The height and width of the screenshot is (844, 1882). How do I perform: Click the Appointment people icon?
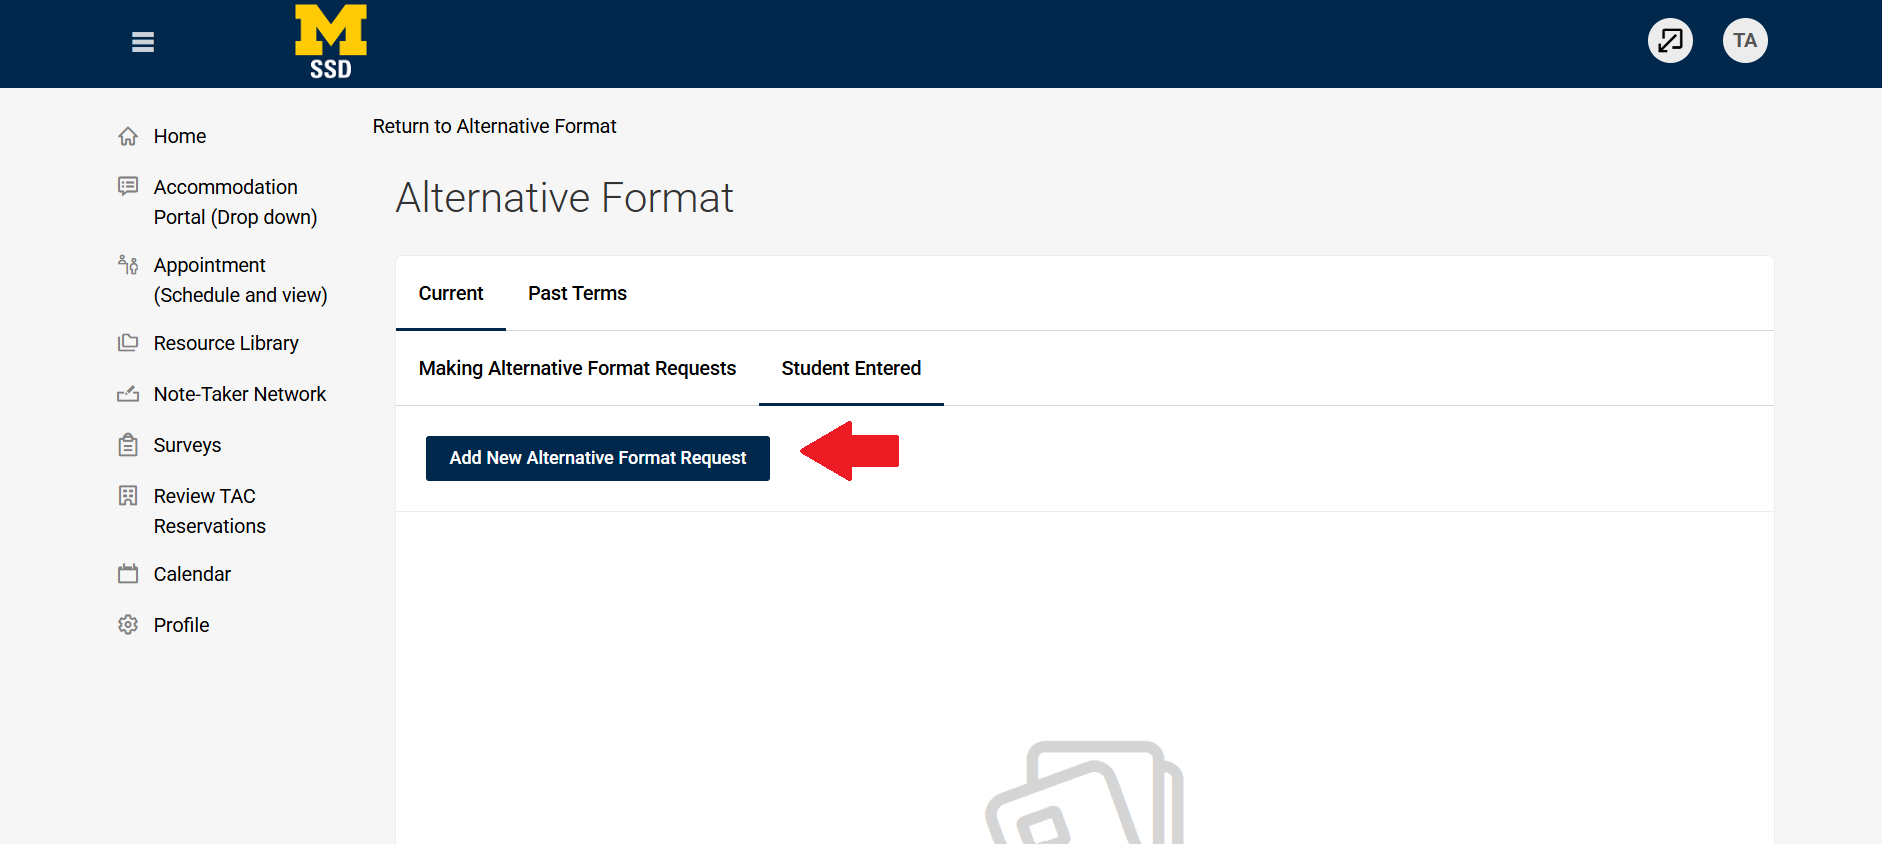point(128,264)
